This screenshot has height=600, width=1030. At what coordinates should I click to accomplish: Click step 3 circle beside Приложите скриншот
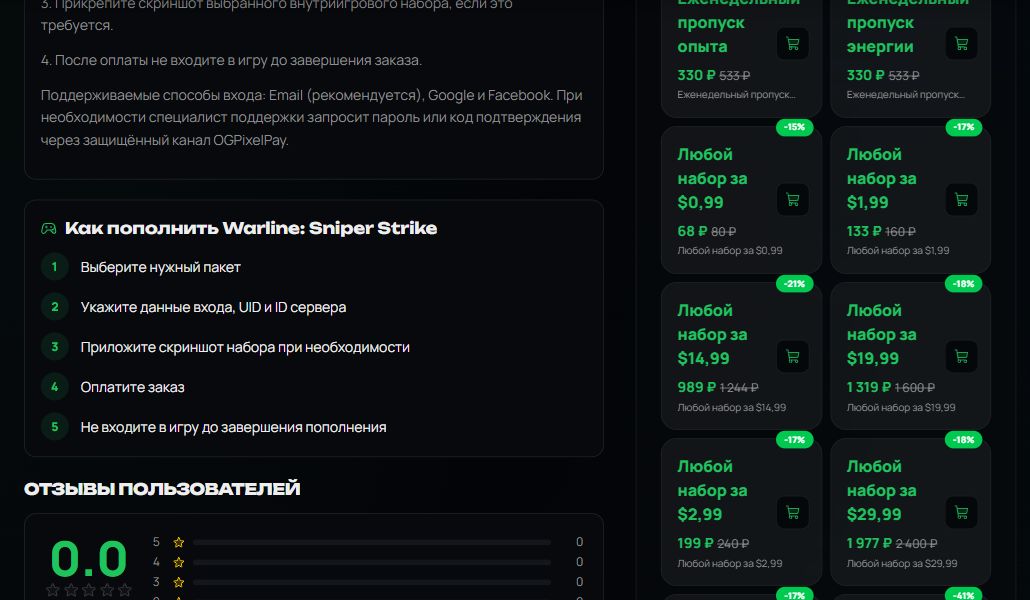coord(55,347)
